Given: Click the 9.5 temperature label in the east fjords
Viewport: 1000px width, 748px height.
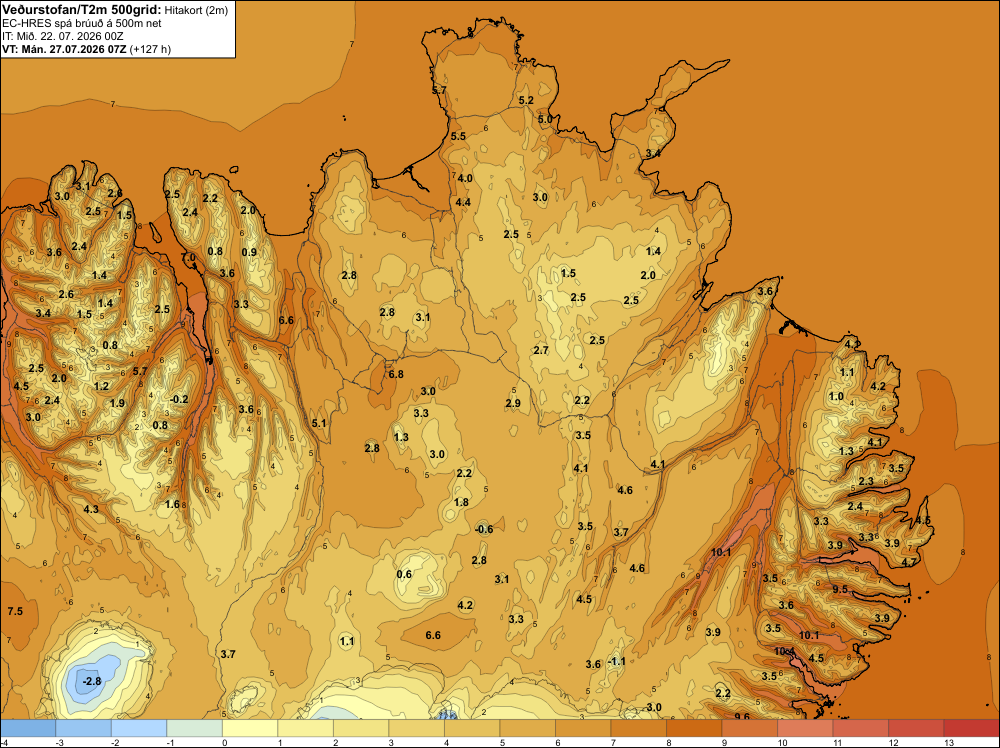Looking at the screenshot, I should 840,589.
